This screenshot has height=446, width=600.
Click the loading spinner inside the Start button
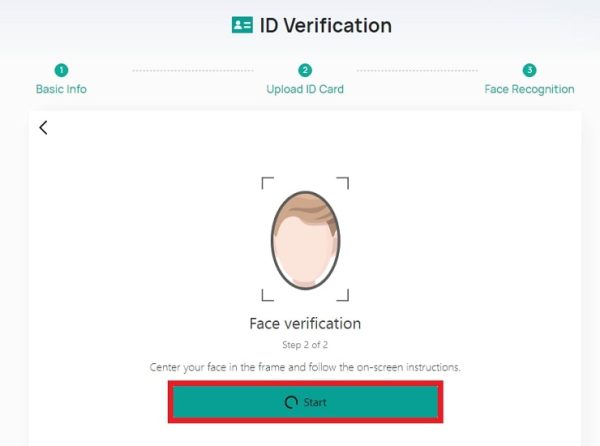point(290,402)
